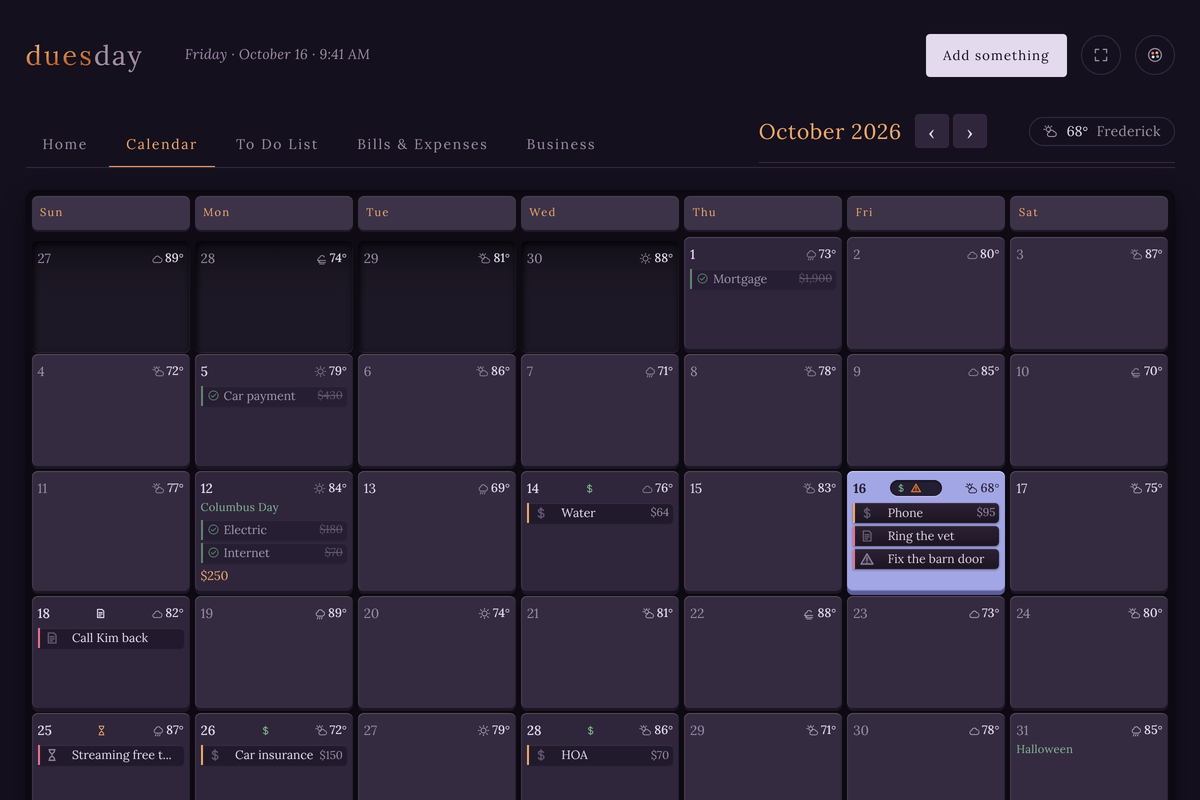Screen dimensions: 1200x800
Task: Open the To Do List tab
Action: [277, 144]
